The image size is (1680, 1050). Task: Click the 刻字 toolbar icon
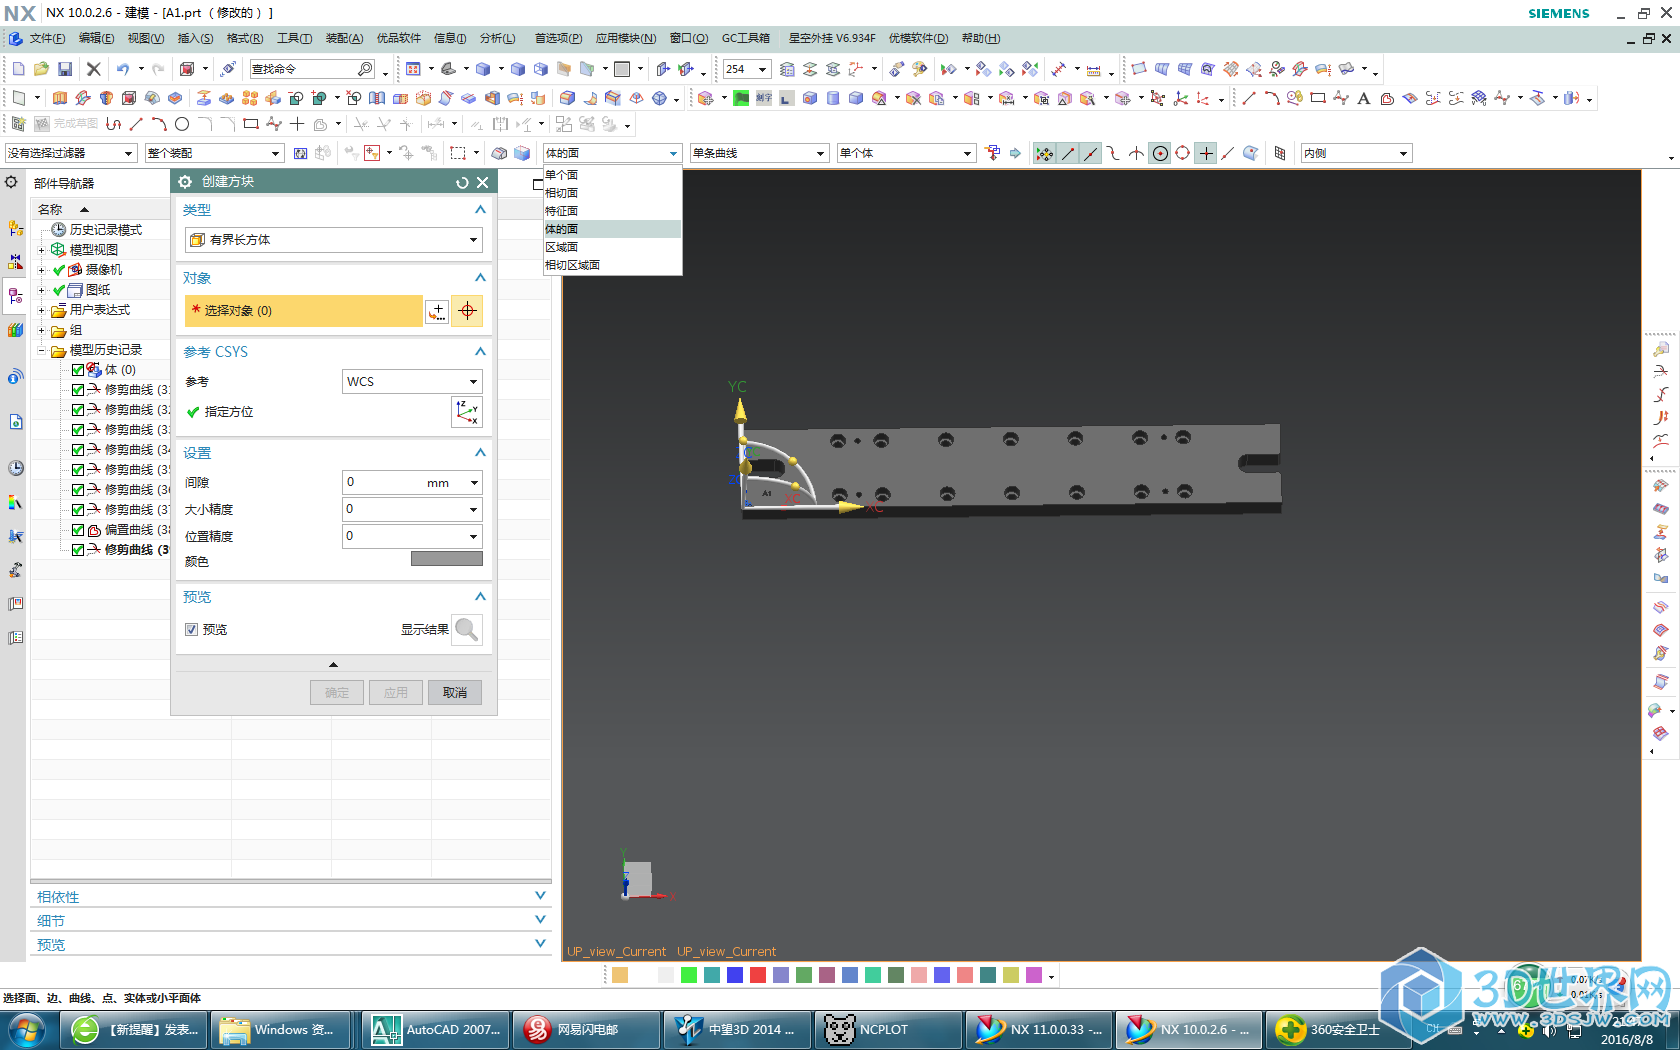click(x=764, y=98)
